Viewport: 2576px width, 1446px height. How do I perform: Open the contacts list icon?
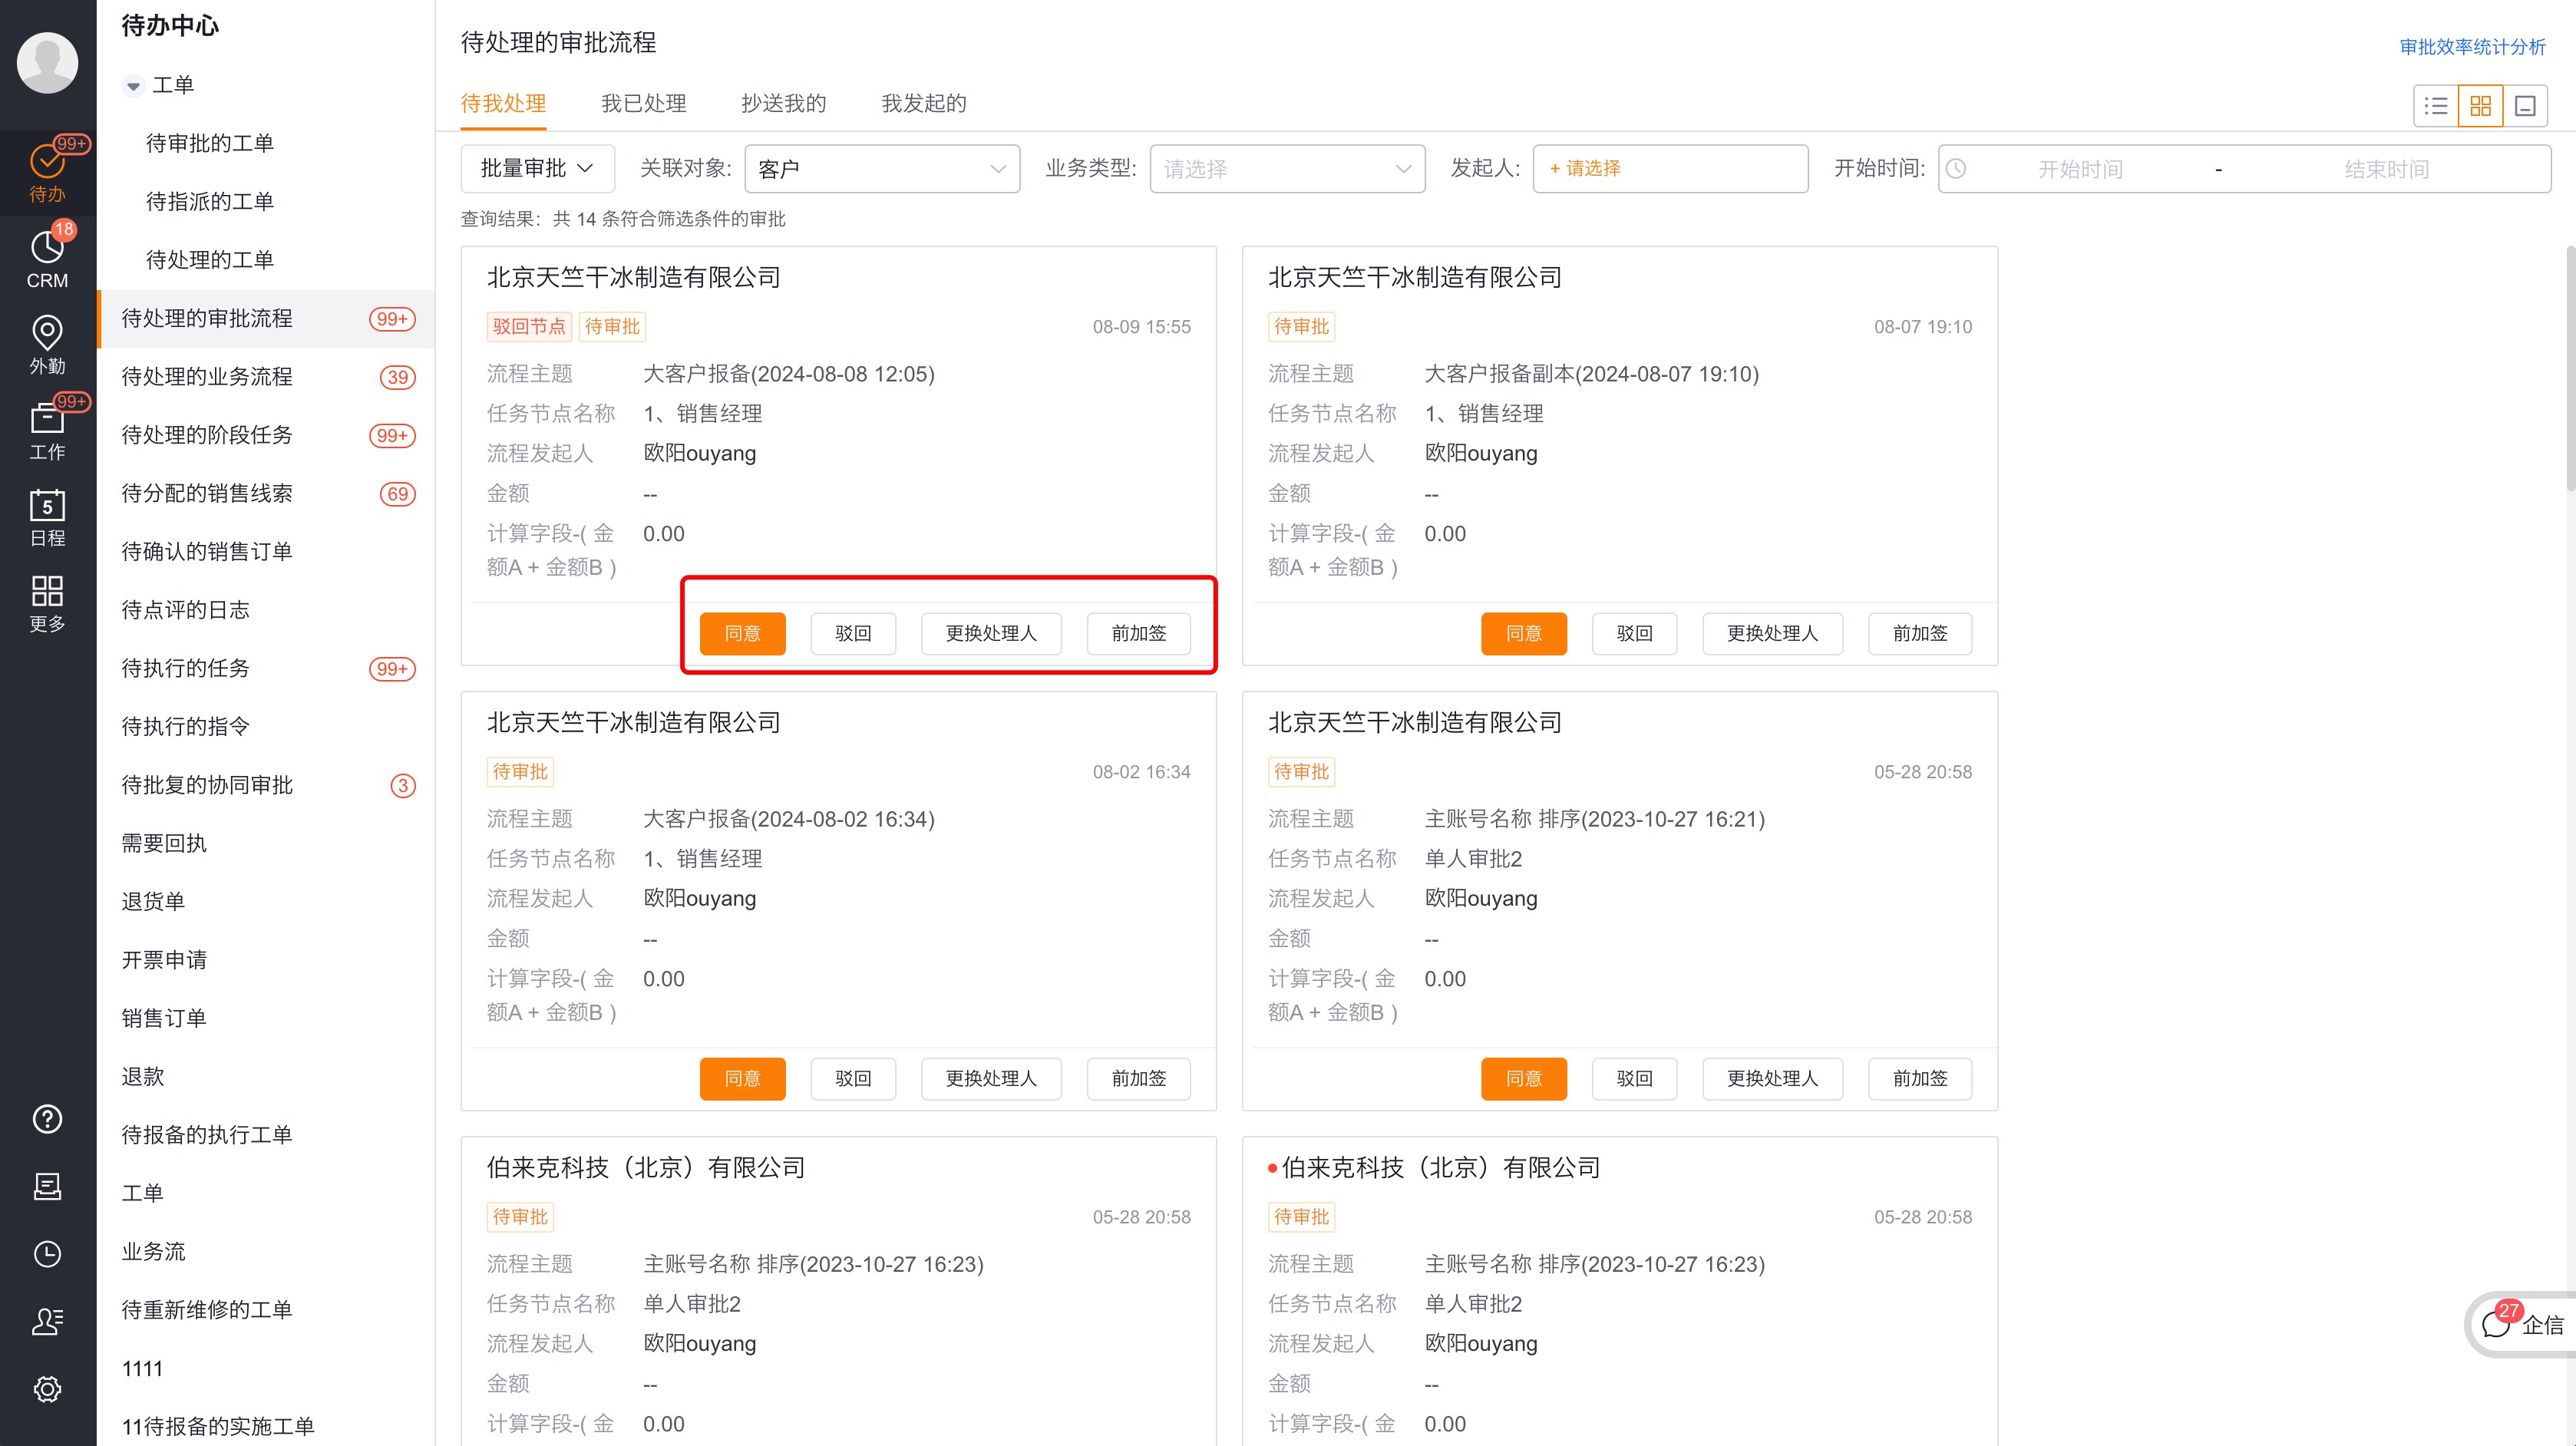coord(47,1321)
